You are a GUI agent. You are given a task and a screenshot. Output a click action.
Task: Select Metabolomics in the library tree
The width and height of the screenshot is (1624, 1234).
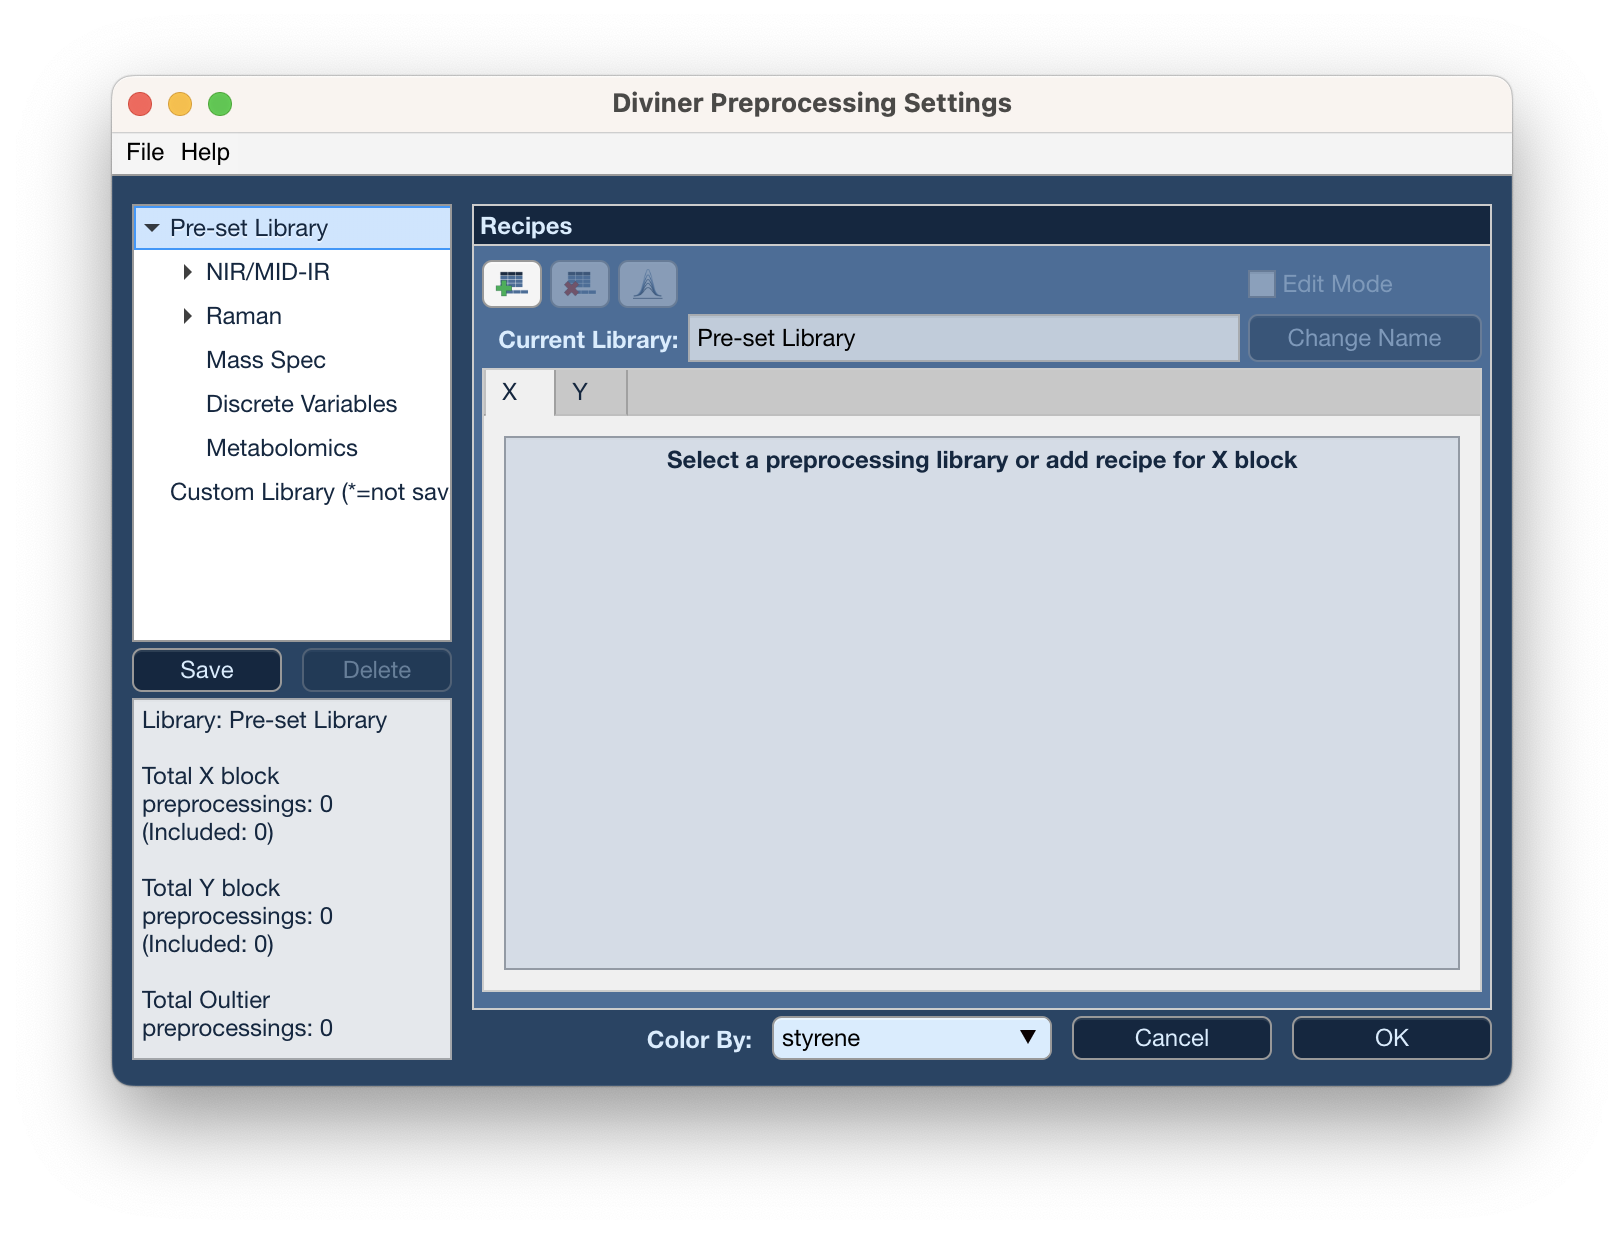[x=282, y=448]
